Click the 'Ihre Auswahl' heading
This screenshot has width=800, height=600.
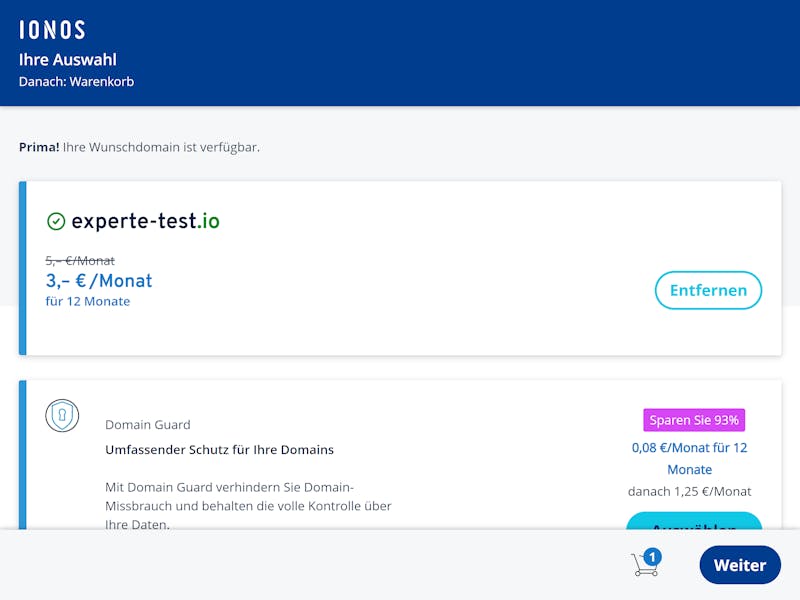68,60
